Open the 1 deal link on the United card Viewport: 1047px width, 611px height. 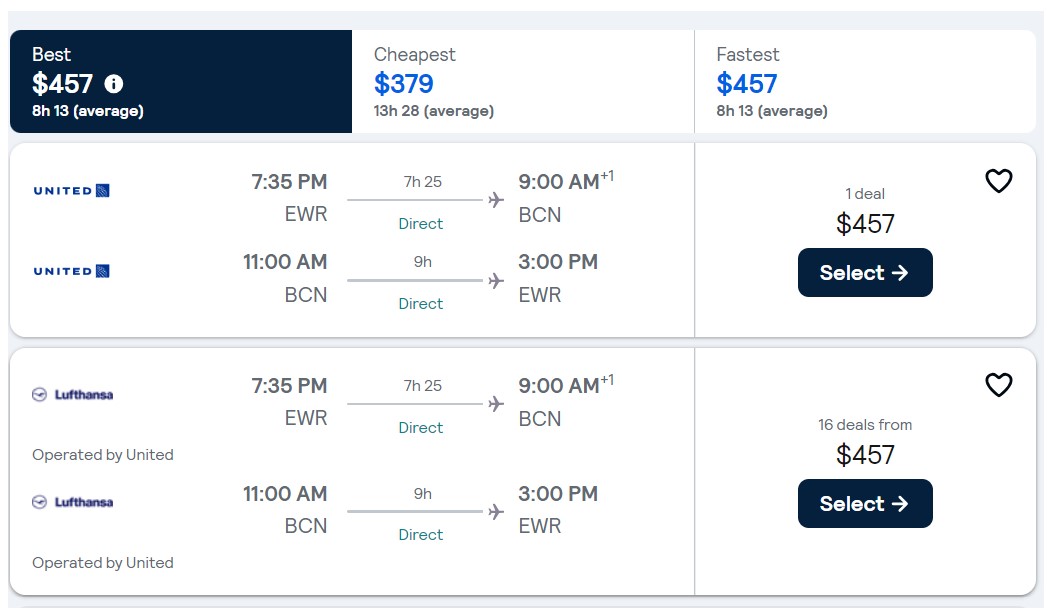865,193
